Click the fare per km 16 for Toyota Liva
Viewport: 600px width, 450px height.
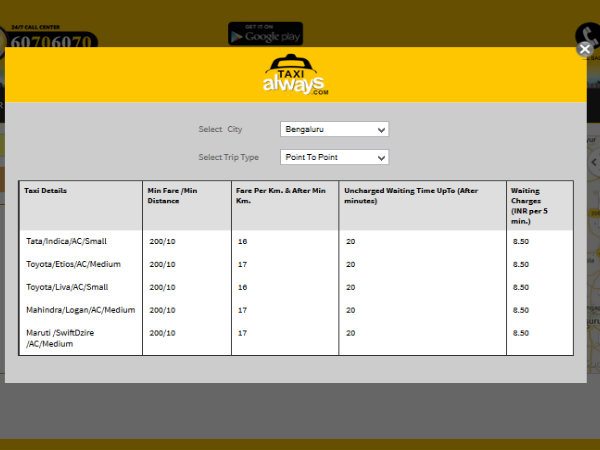coord(242,287)
